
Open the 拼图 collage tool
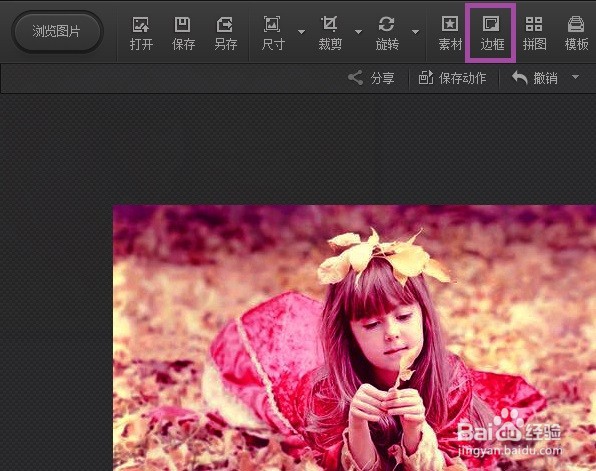click(x=534, y=33)
